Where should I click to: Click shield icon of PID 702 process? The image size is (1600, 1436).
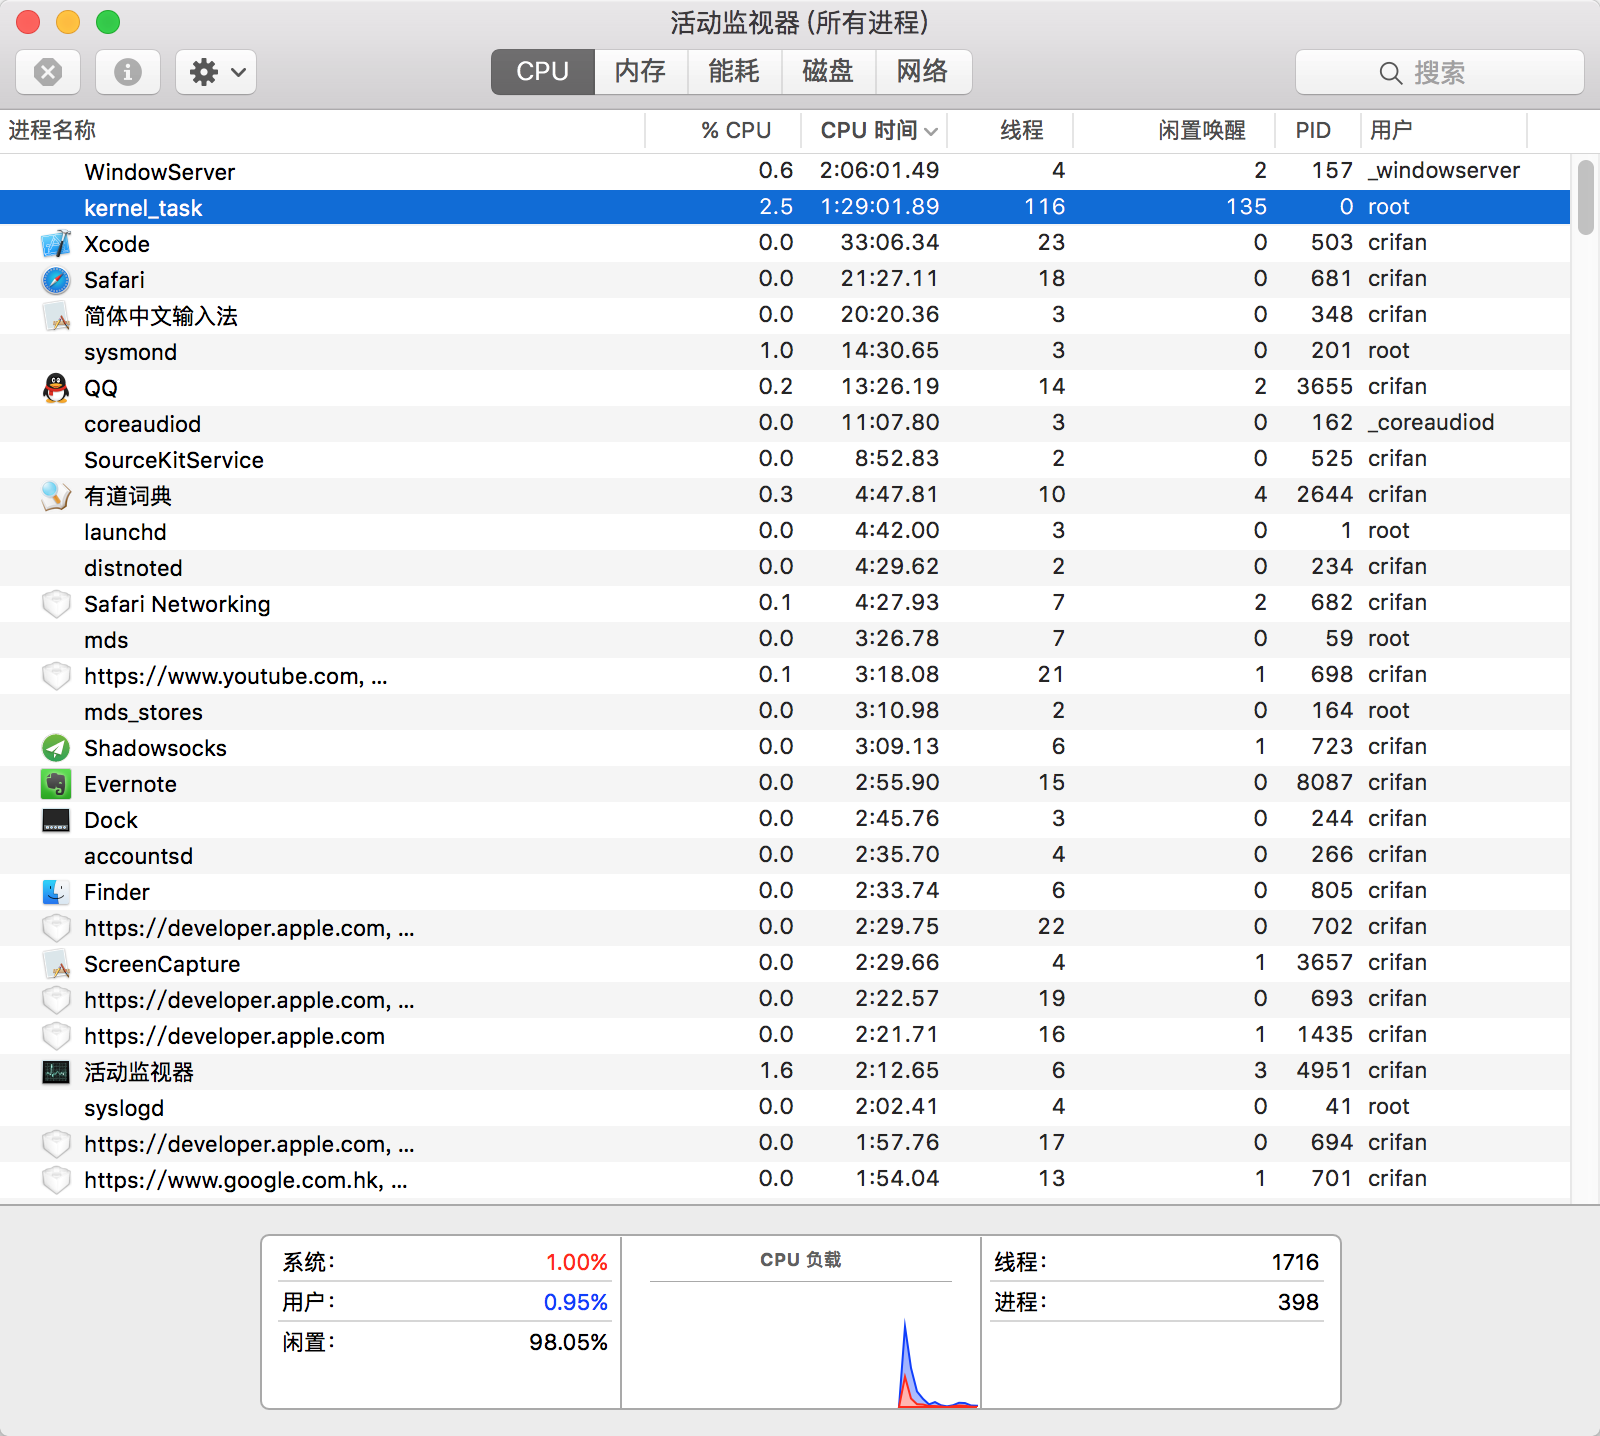(x=56, y=928)
